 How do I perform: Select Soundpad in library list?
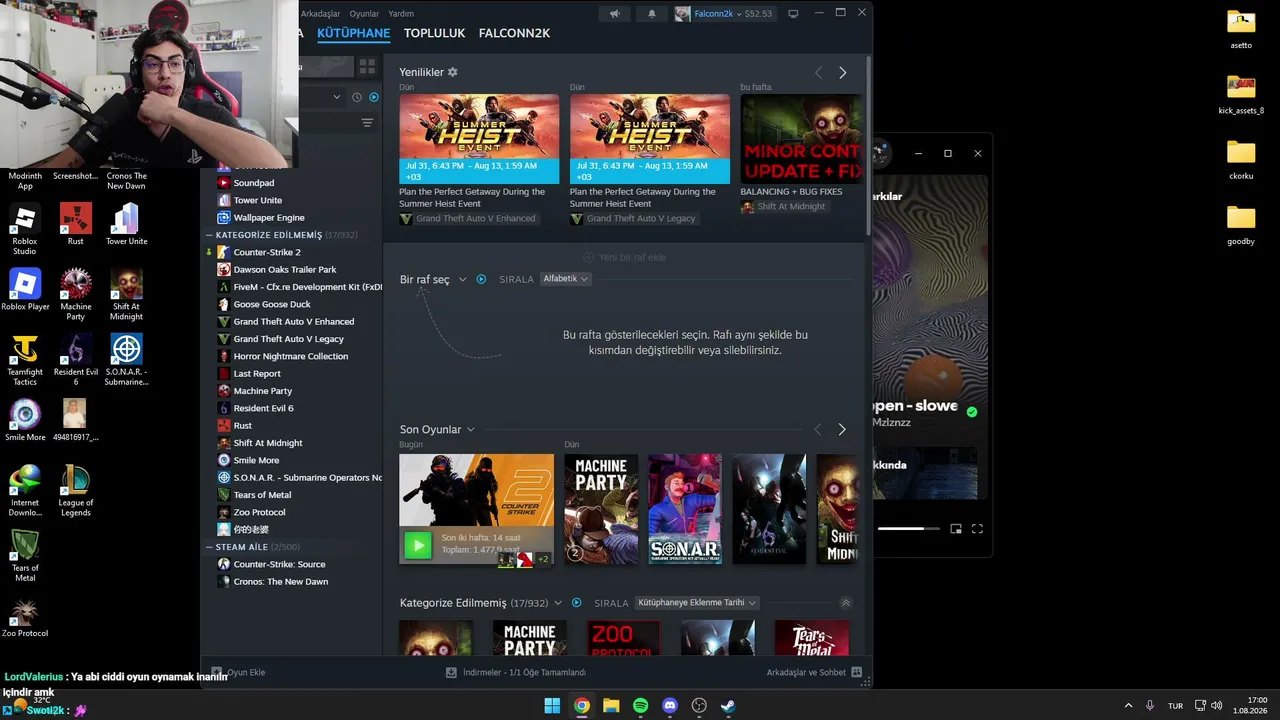(x=254, y=183)
